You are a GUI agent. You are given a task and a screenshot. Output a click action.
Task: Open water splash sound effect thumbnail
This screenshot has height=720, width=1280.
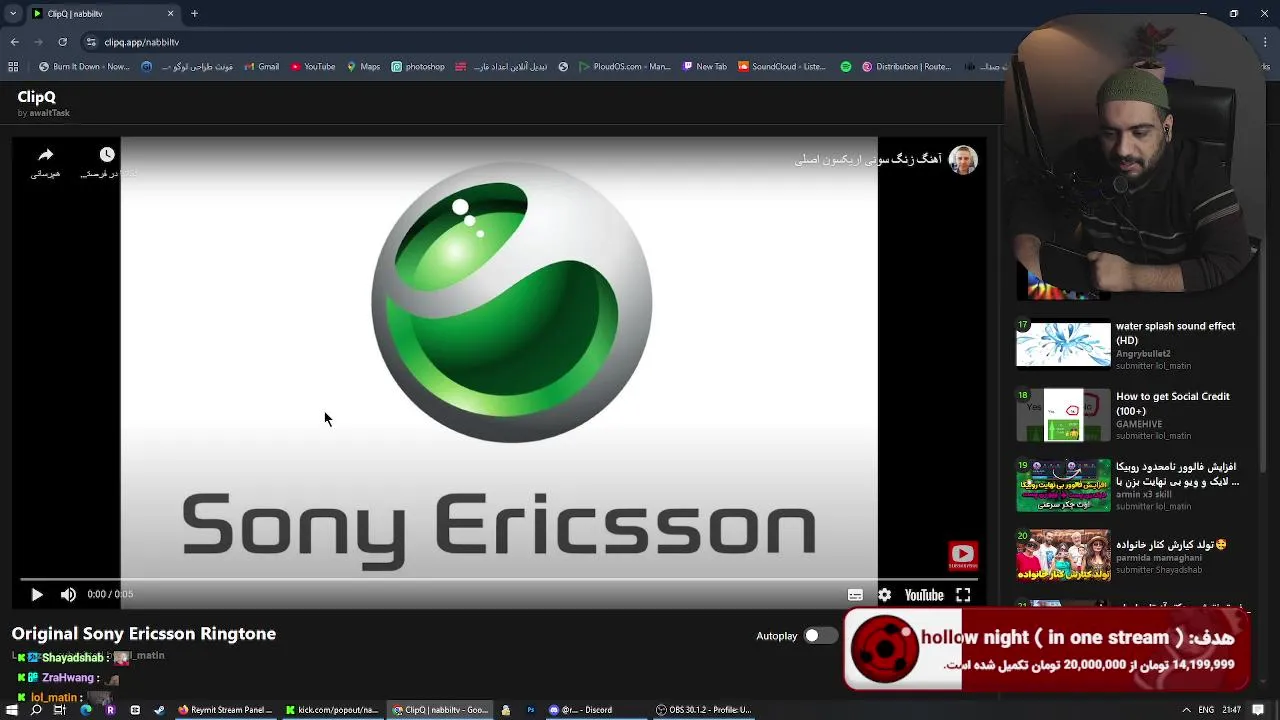pyautogui.click(x=1063, y=344)
